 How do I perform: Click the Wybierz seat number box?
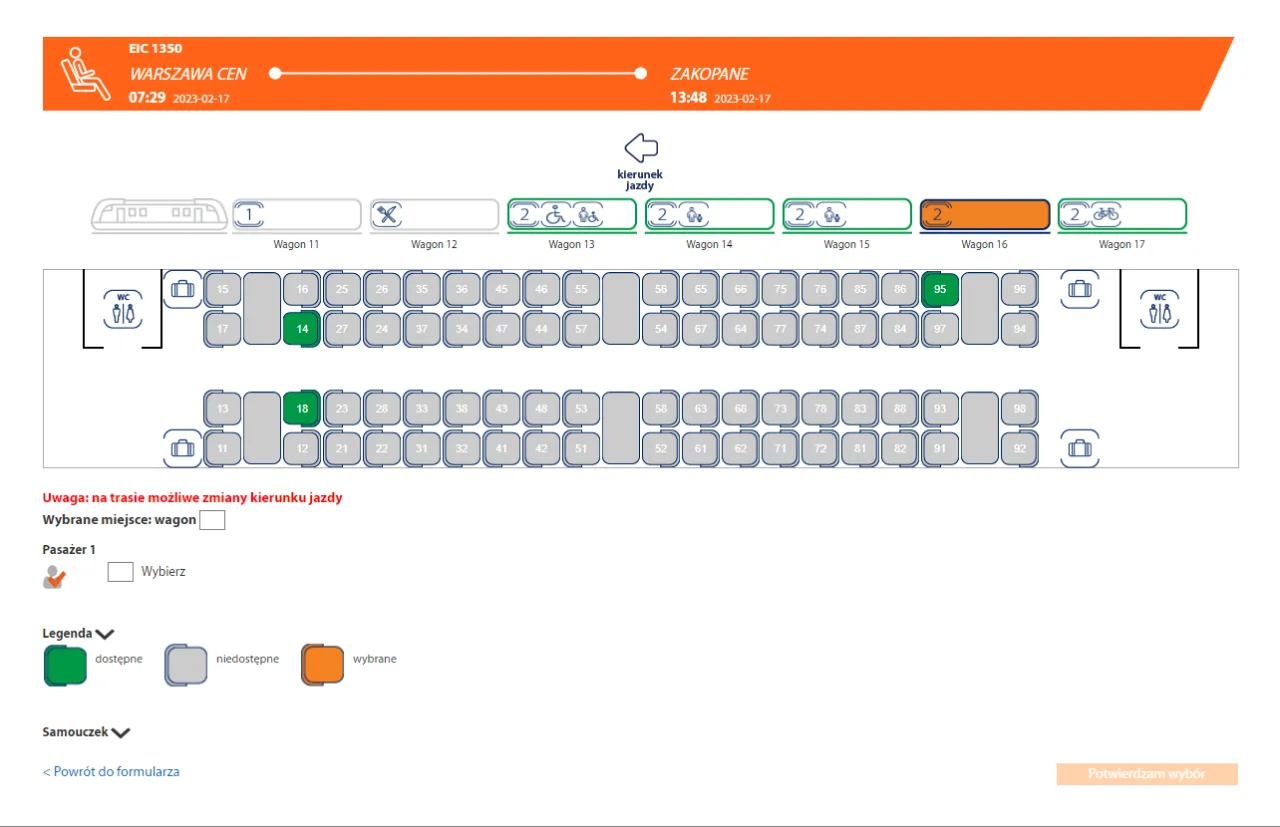120,572
